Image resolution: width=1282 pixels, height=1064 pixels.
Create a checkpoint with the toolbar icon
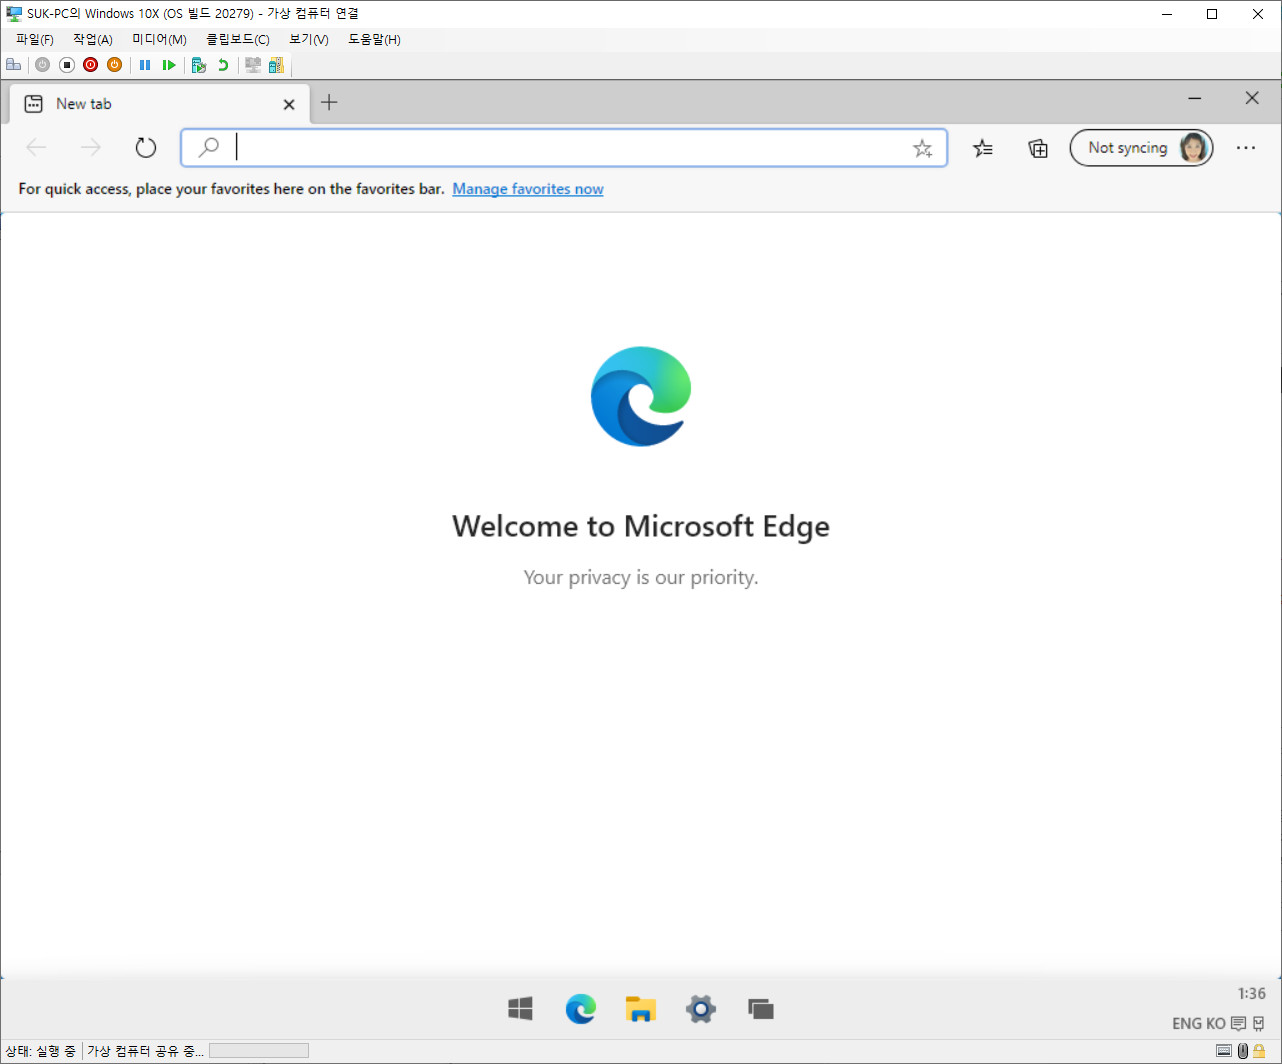tap(199, 65)
